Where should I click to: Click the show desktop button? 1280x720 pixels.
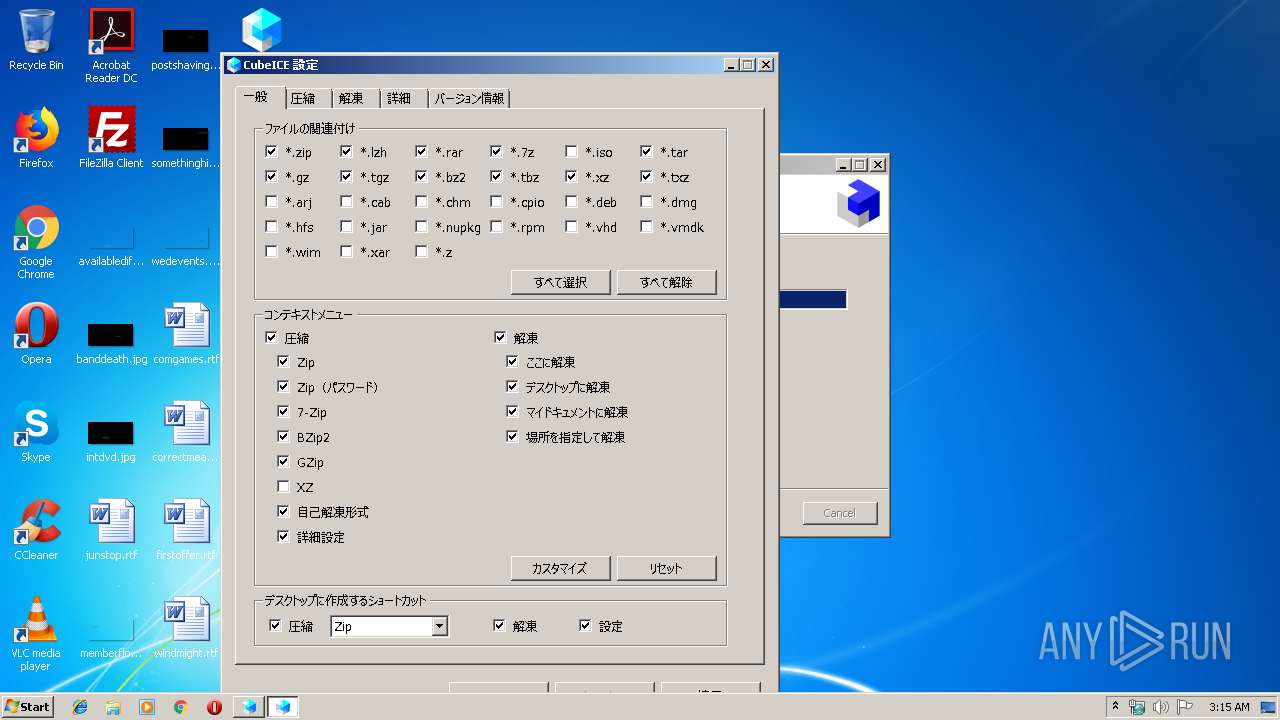1269,707
